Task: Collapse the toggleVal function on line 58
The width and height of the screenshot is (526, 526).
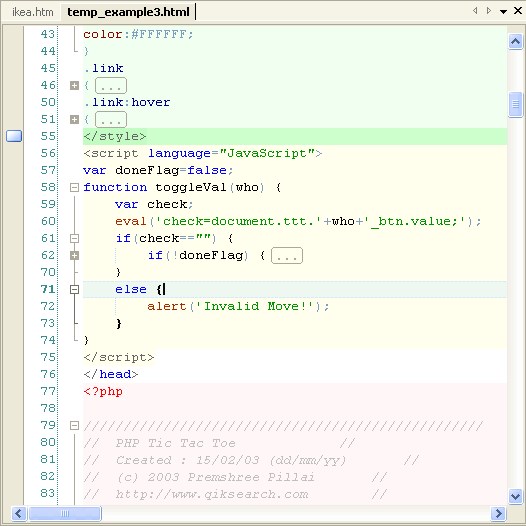Action: tap(74, 187)
